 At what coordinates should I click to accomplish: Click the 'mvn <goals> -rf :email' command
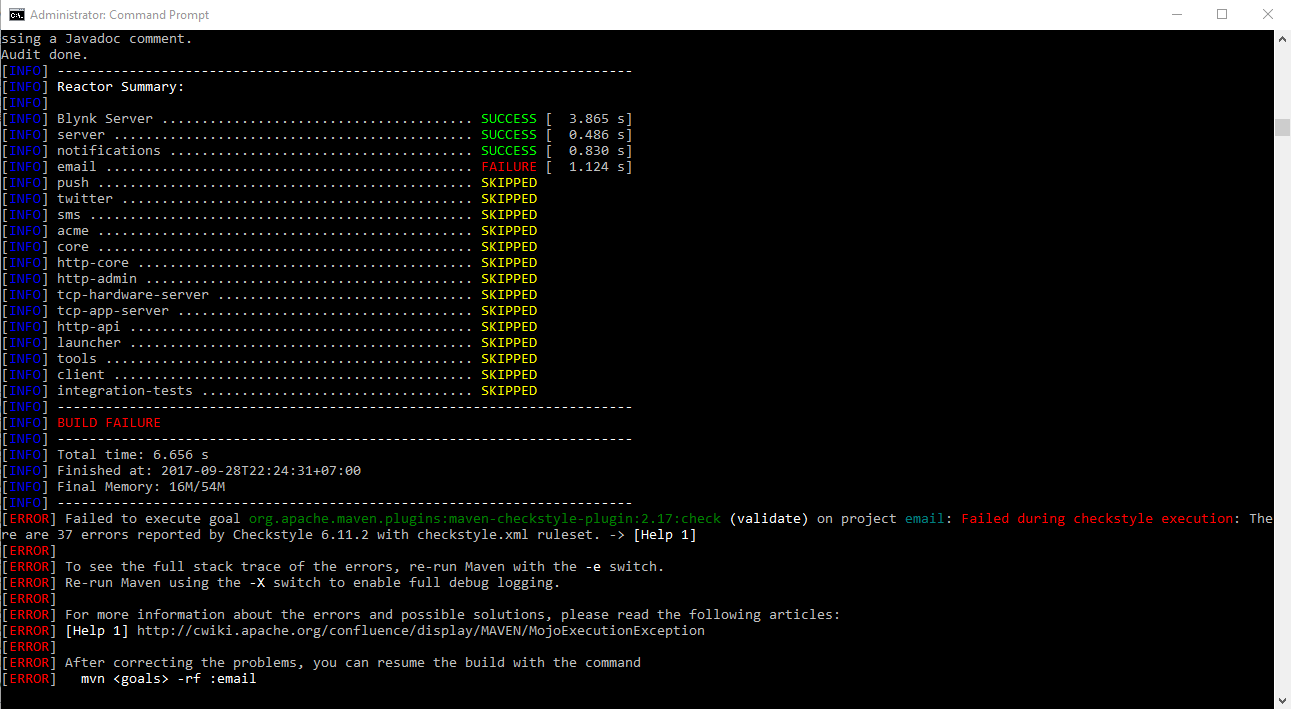169,679
